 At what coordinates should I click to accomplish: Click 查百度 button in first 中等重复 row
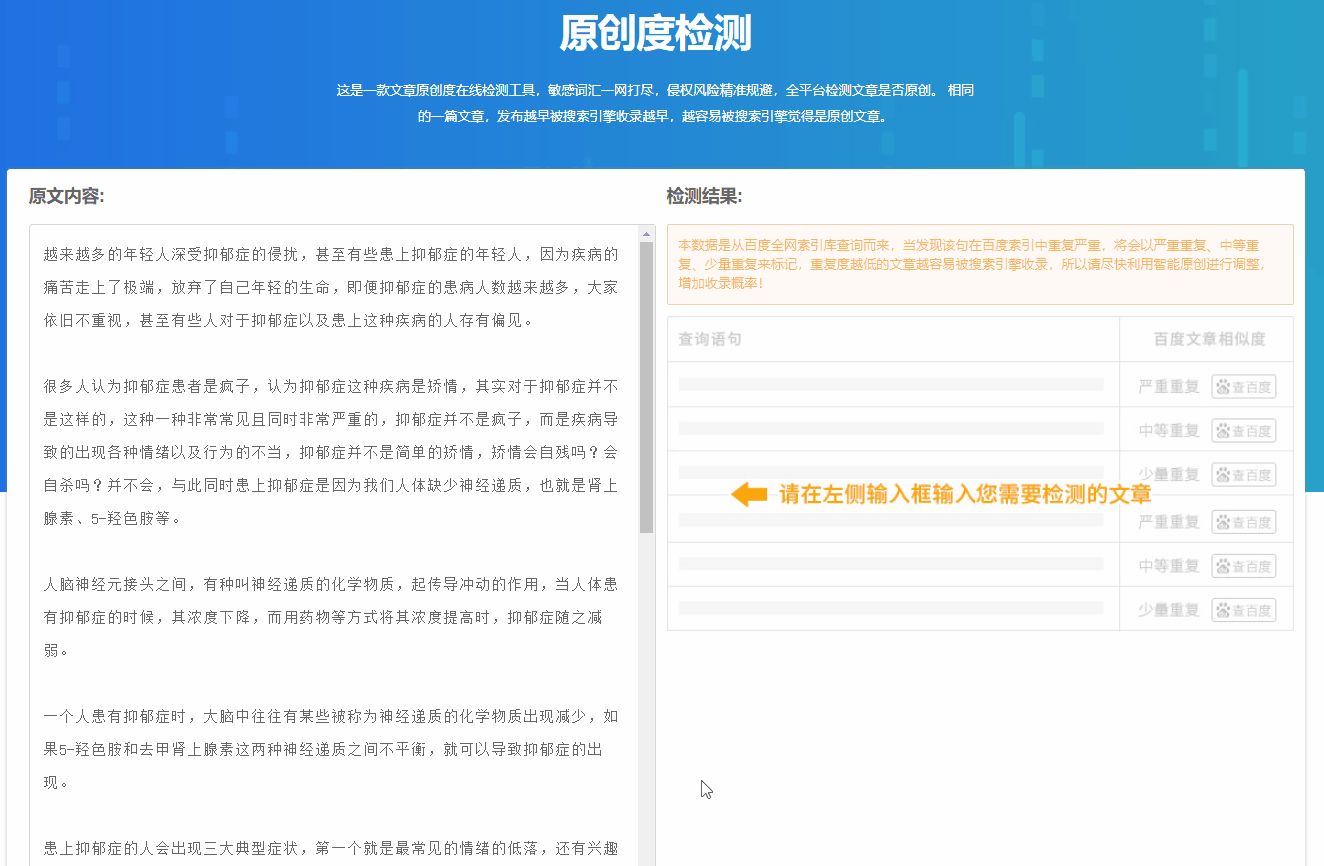[1244, 430]
